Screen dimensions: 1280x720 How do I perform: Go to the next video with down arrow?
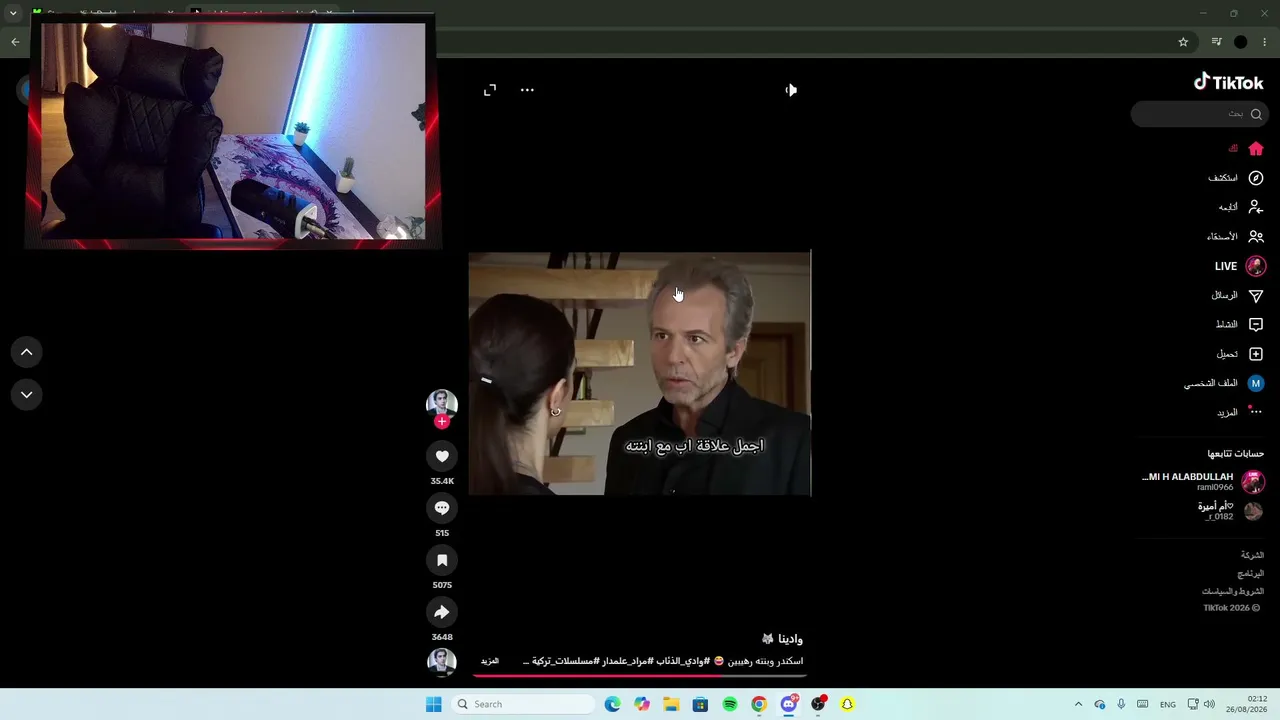[27, 395]
